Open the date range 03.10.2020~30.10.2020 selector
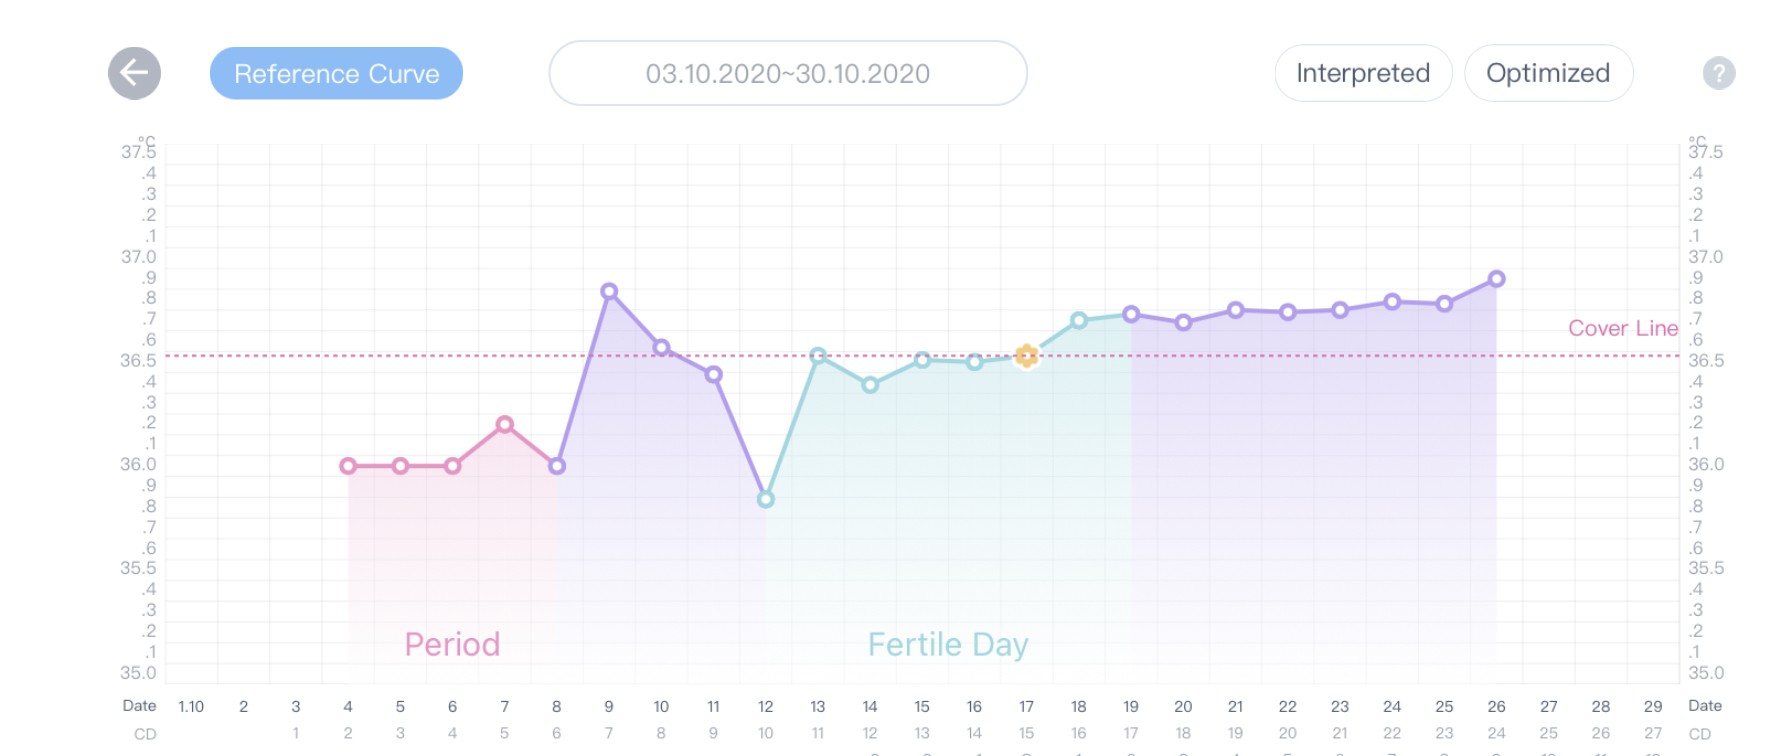This screenshot has width=1792, height=756. tap(788, 73)
